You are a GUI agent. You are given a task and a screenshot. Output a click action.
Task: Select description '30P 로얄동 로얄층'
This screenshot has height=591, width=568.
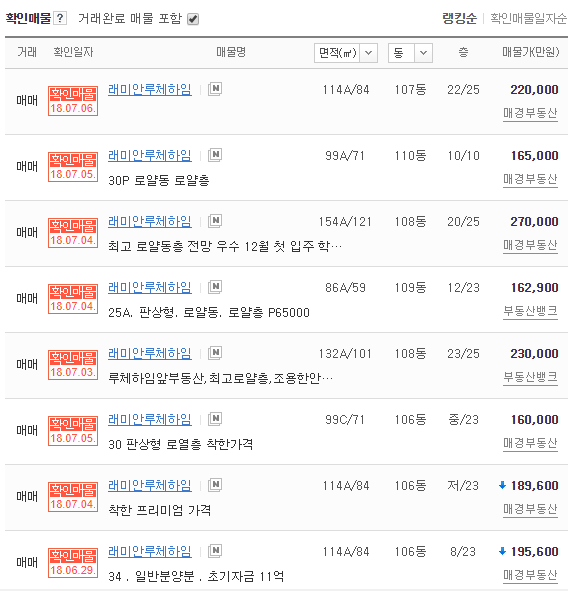point(159,181)
